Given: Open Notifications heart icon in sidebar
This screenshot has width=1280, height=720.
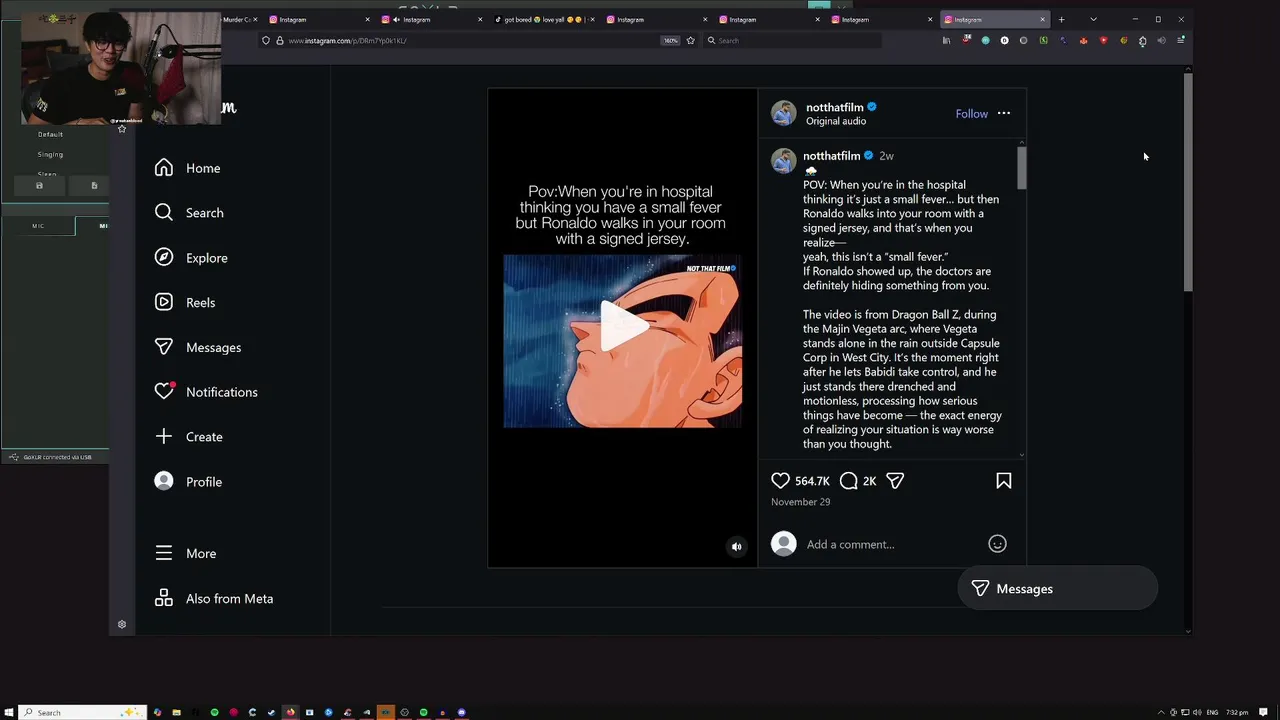Looking at the screenshot, I should coord(164,391).
